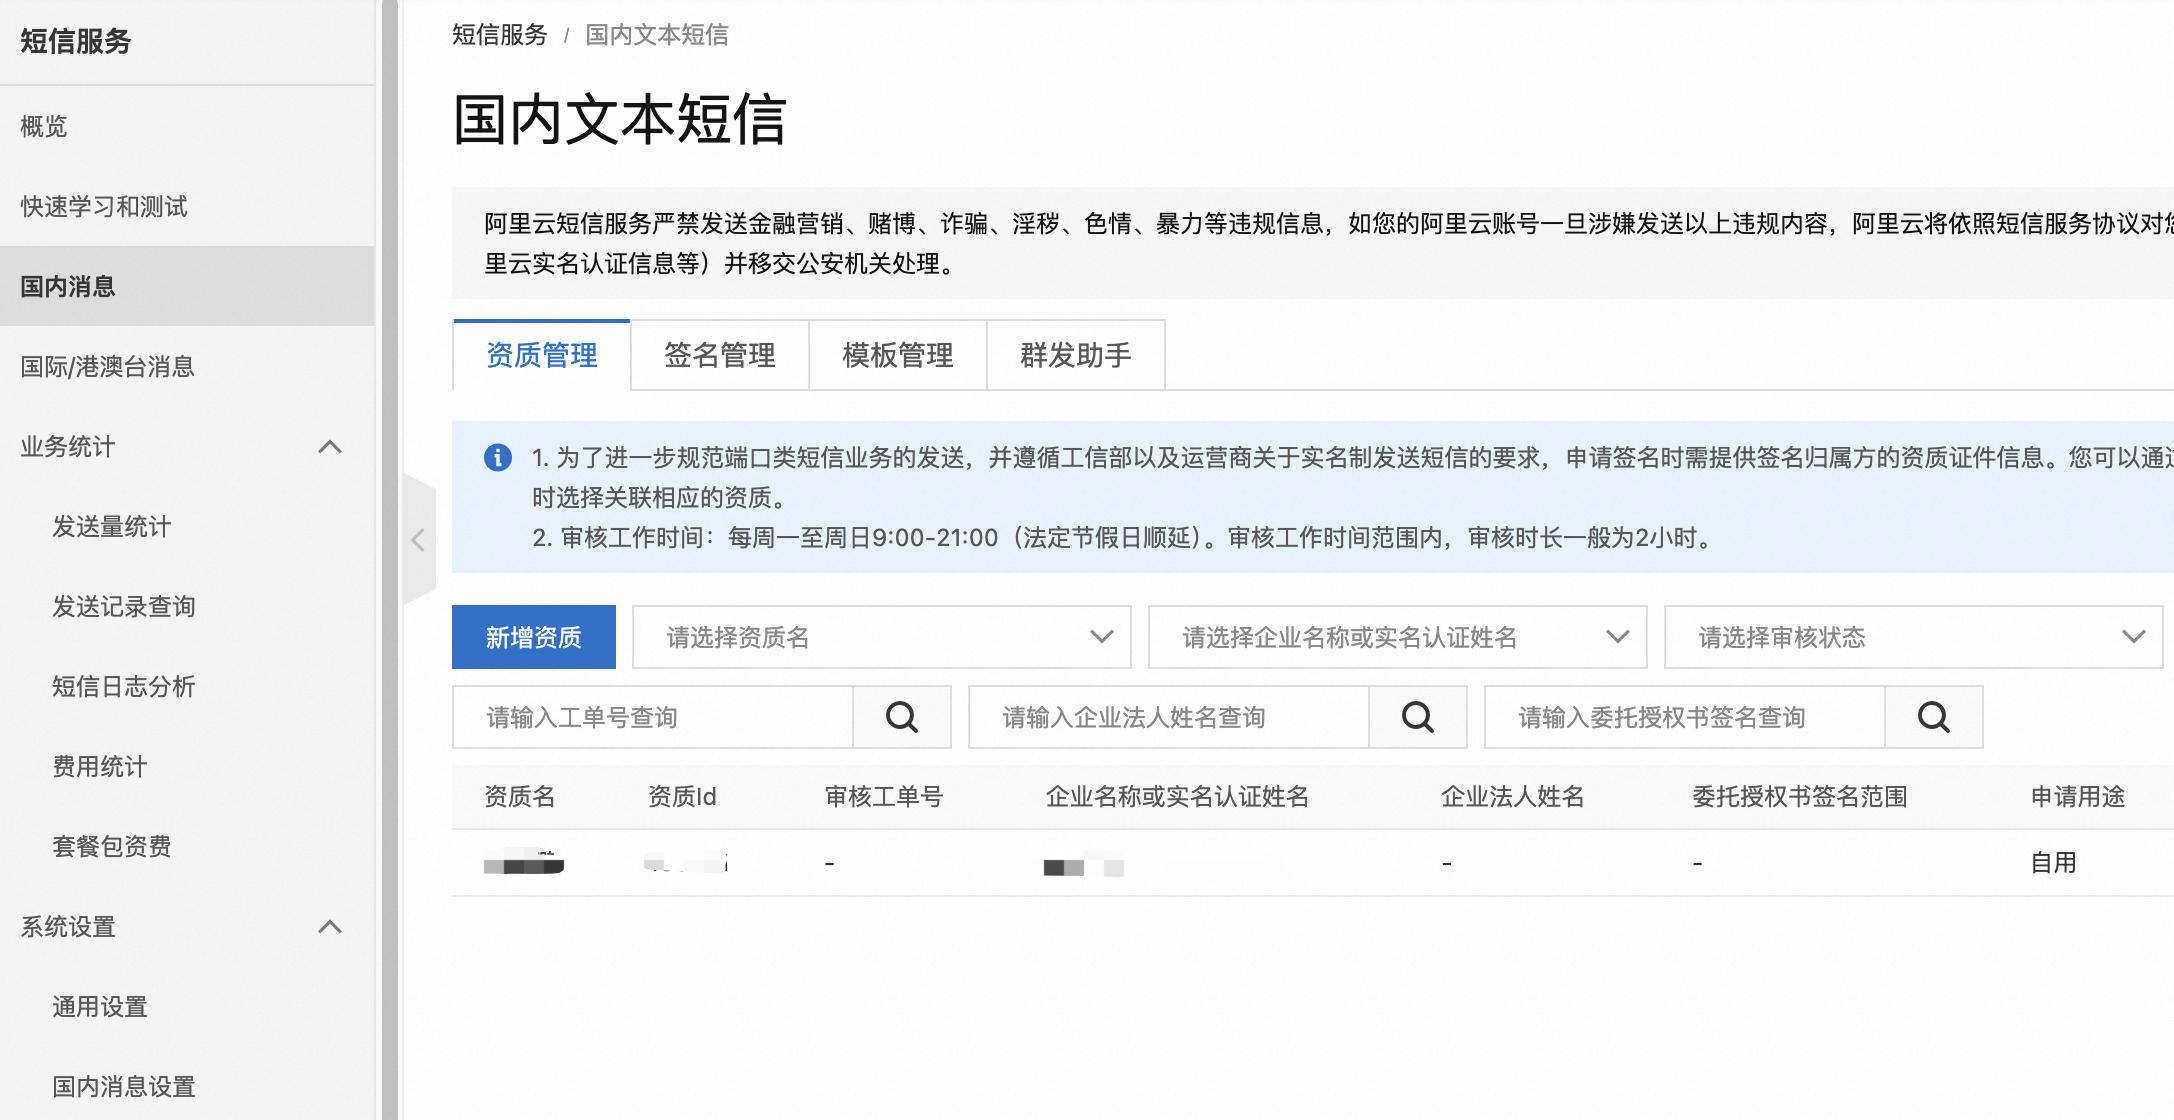Collapse the 系统设置 section chevron
The height and width of the screenshot is (1120, 2174).
[330, 927]
